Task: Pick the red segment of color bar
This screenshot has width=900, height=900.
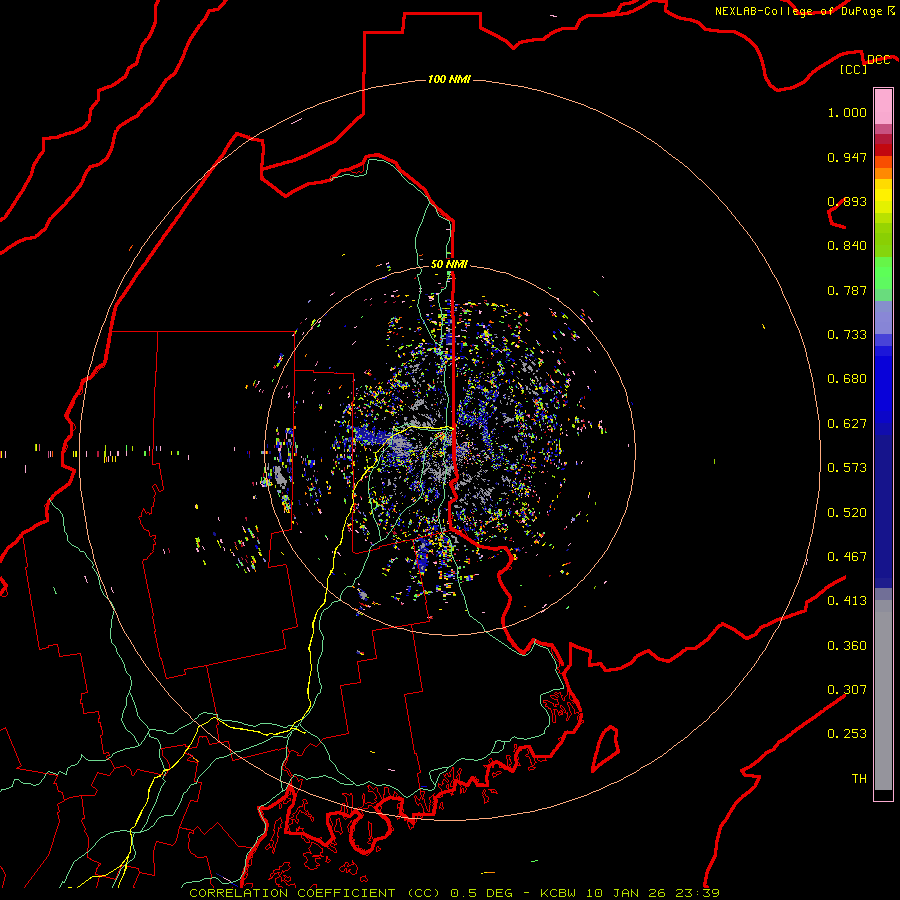Action: tap(883, 150)
